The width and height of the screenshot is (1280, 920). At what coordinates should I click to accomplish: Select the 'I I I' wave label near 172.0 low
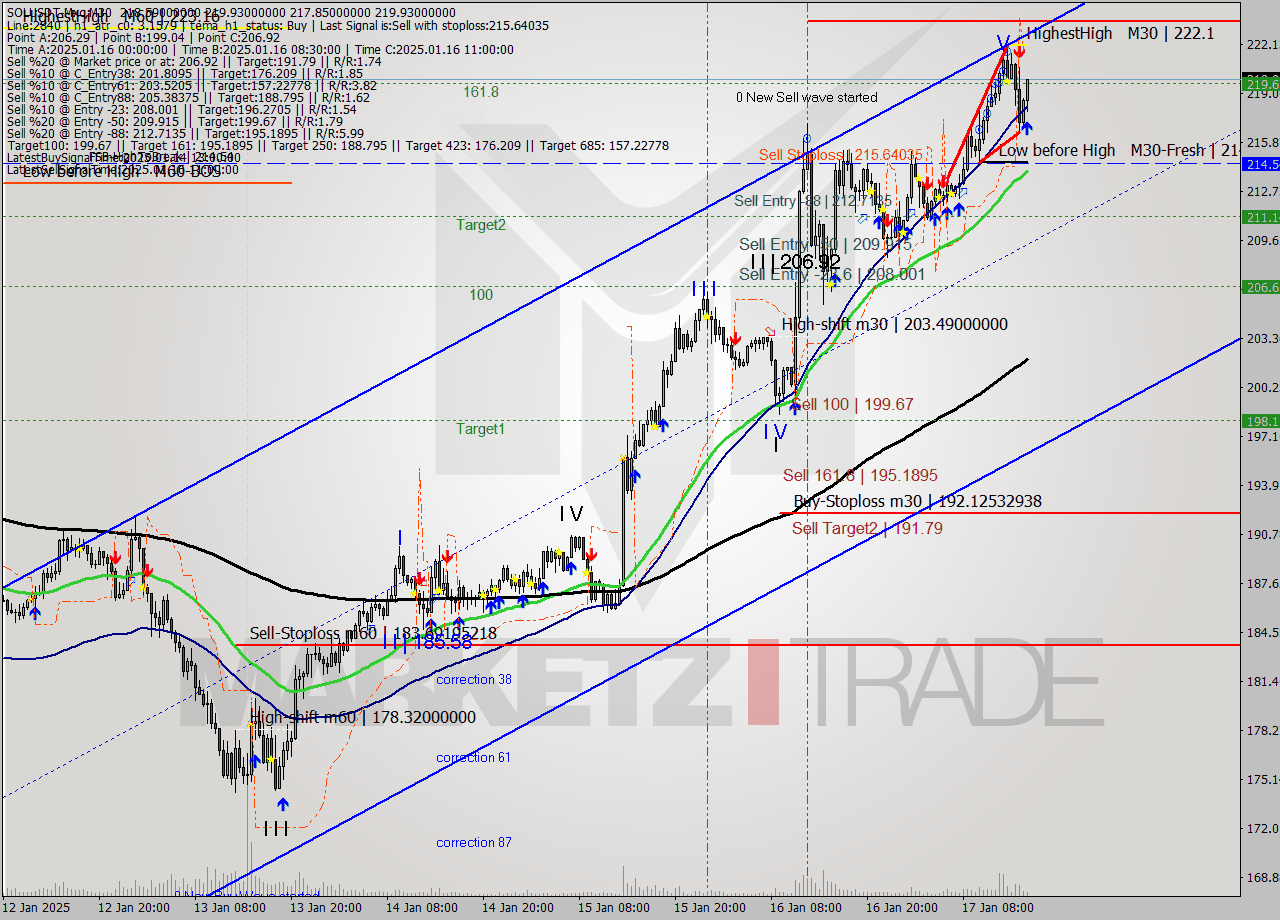[276, 829]
